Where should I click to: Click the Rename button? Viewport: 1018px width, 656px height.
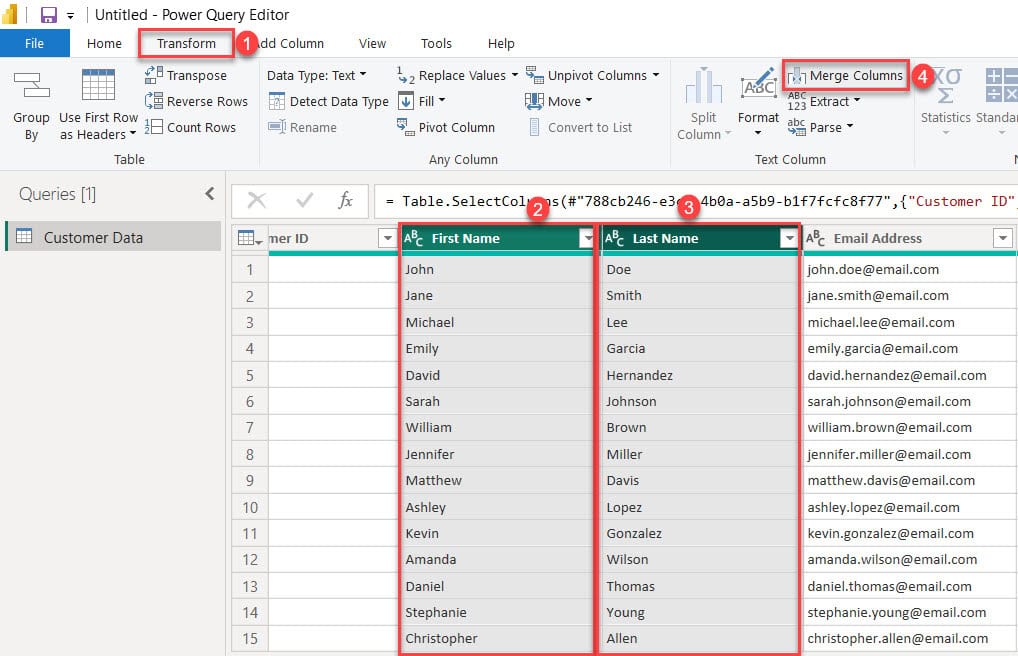click(x=303, y=127)
